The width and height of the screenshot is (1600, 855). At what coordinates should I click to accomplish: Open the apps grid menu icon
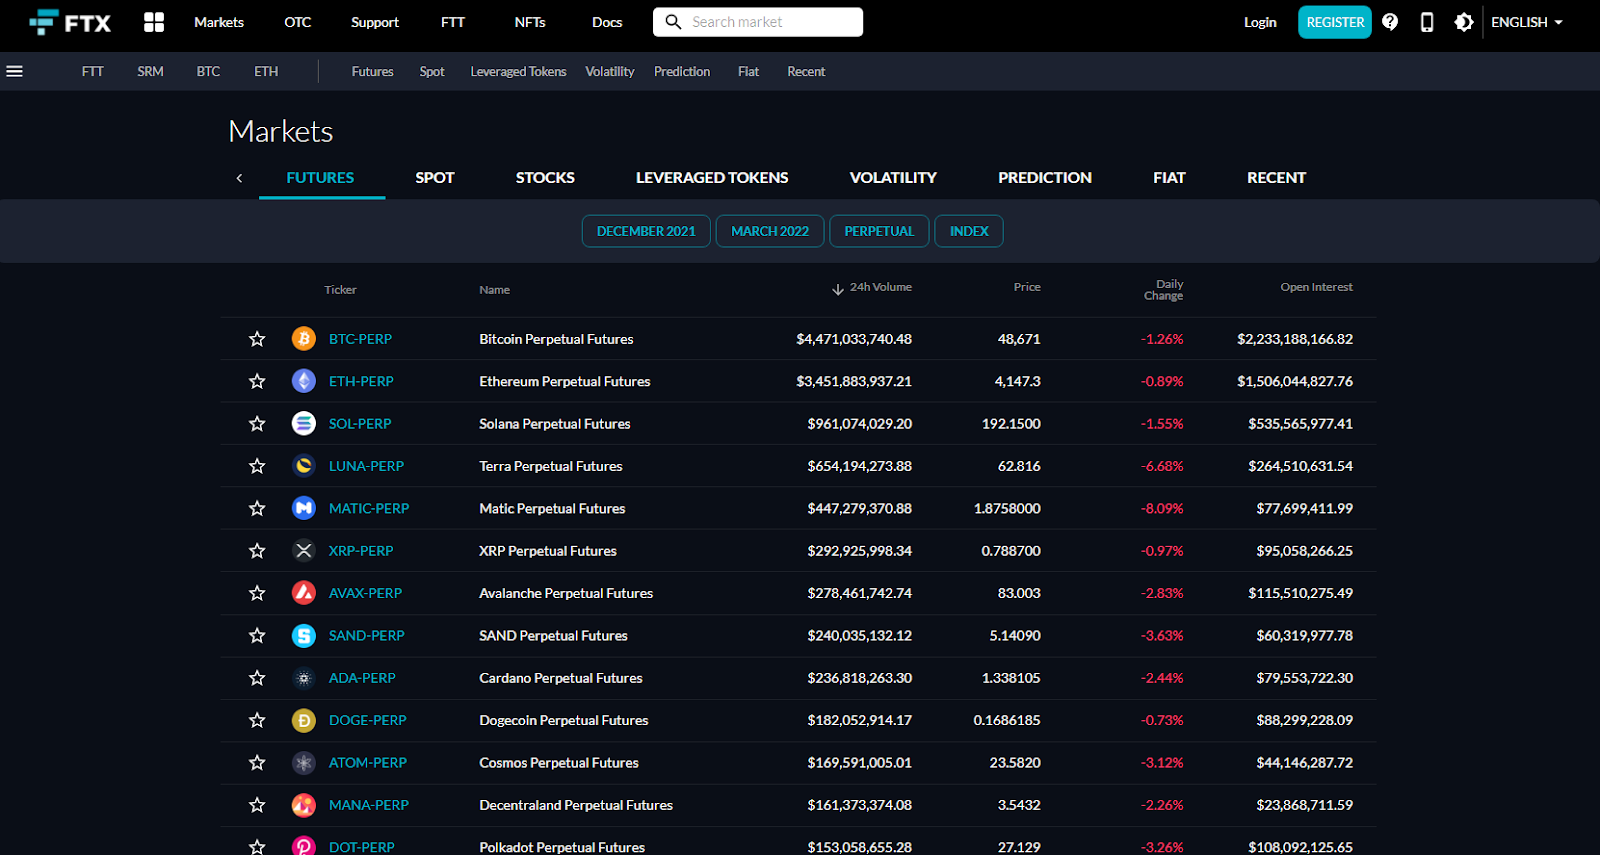pos(154,22)
